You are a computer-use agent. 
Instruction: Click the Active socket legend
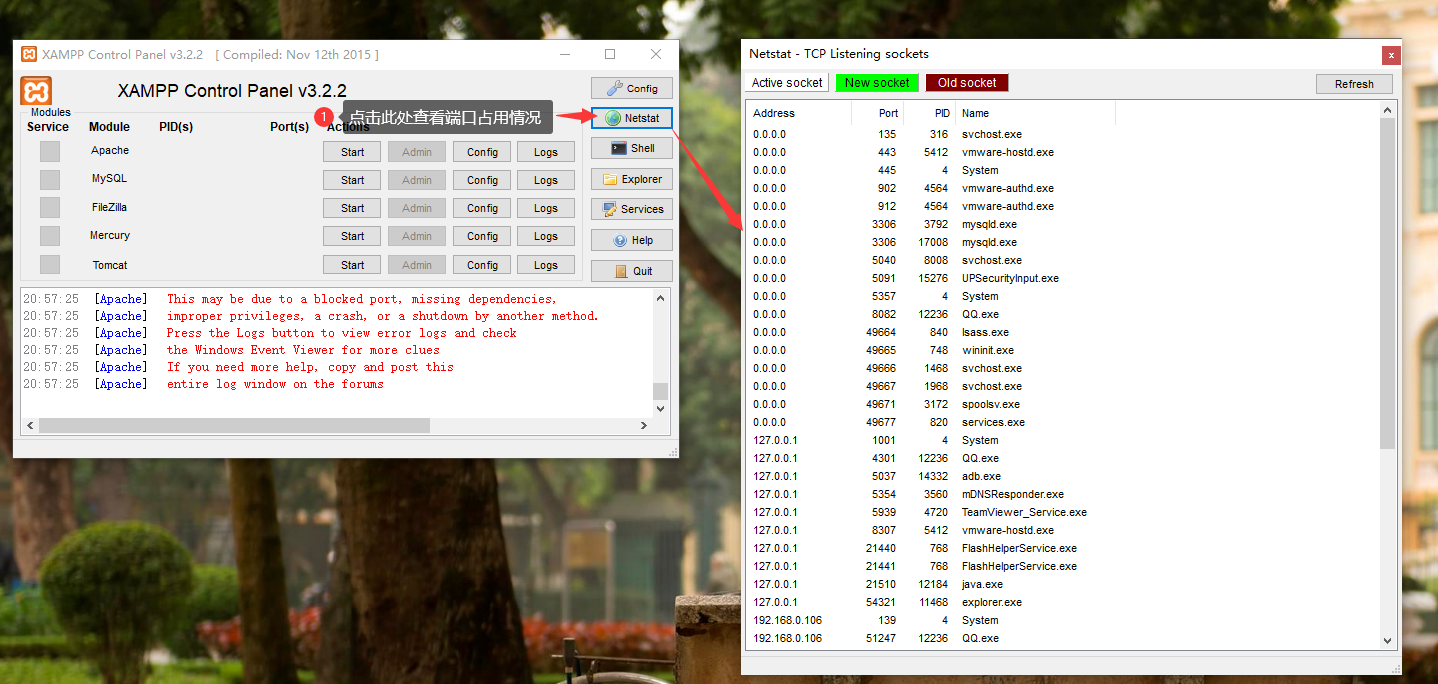pos(787,83)
